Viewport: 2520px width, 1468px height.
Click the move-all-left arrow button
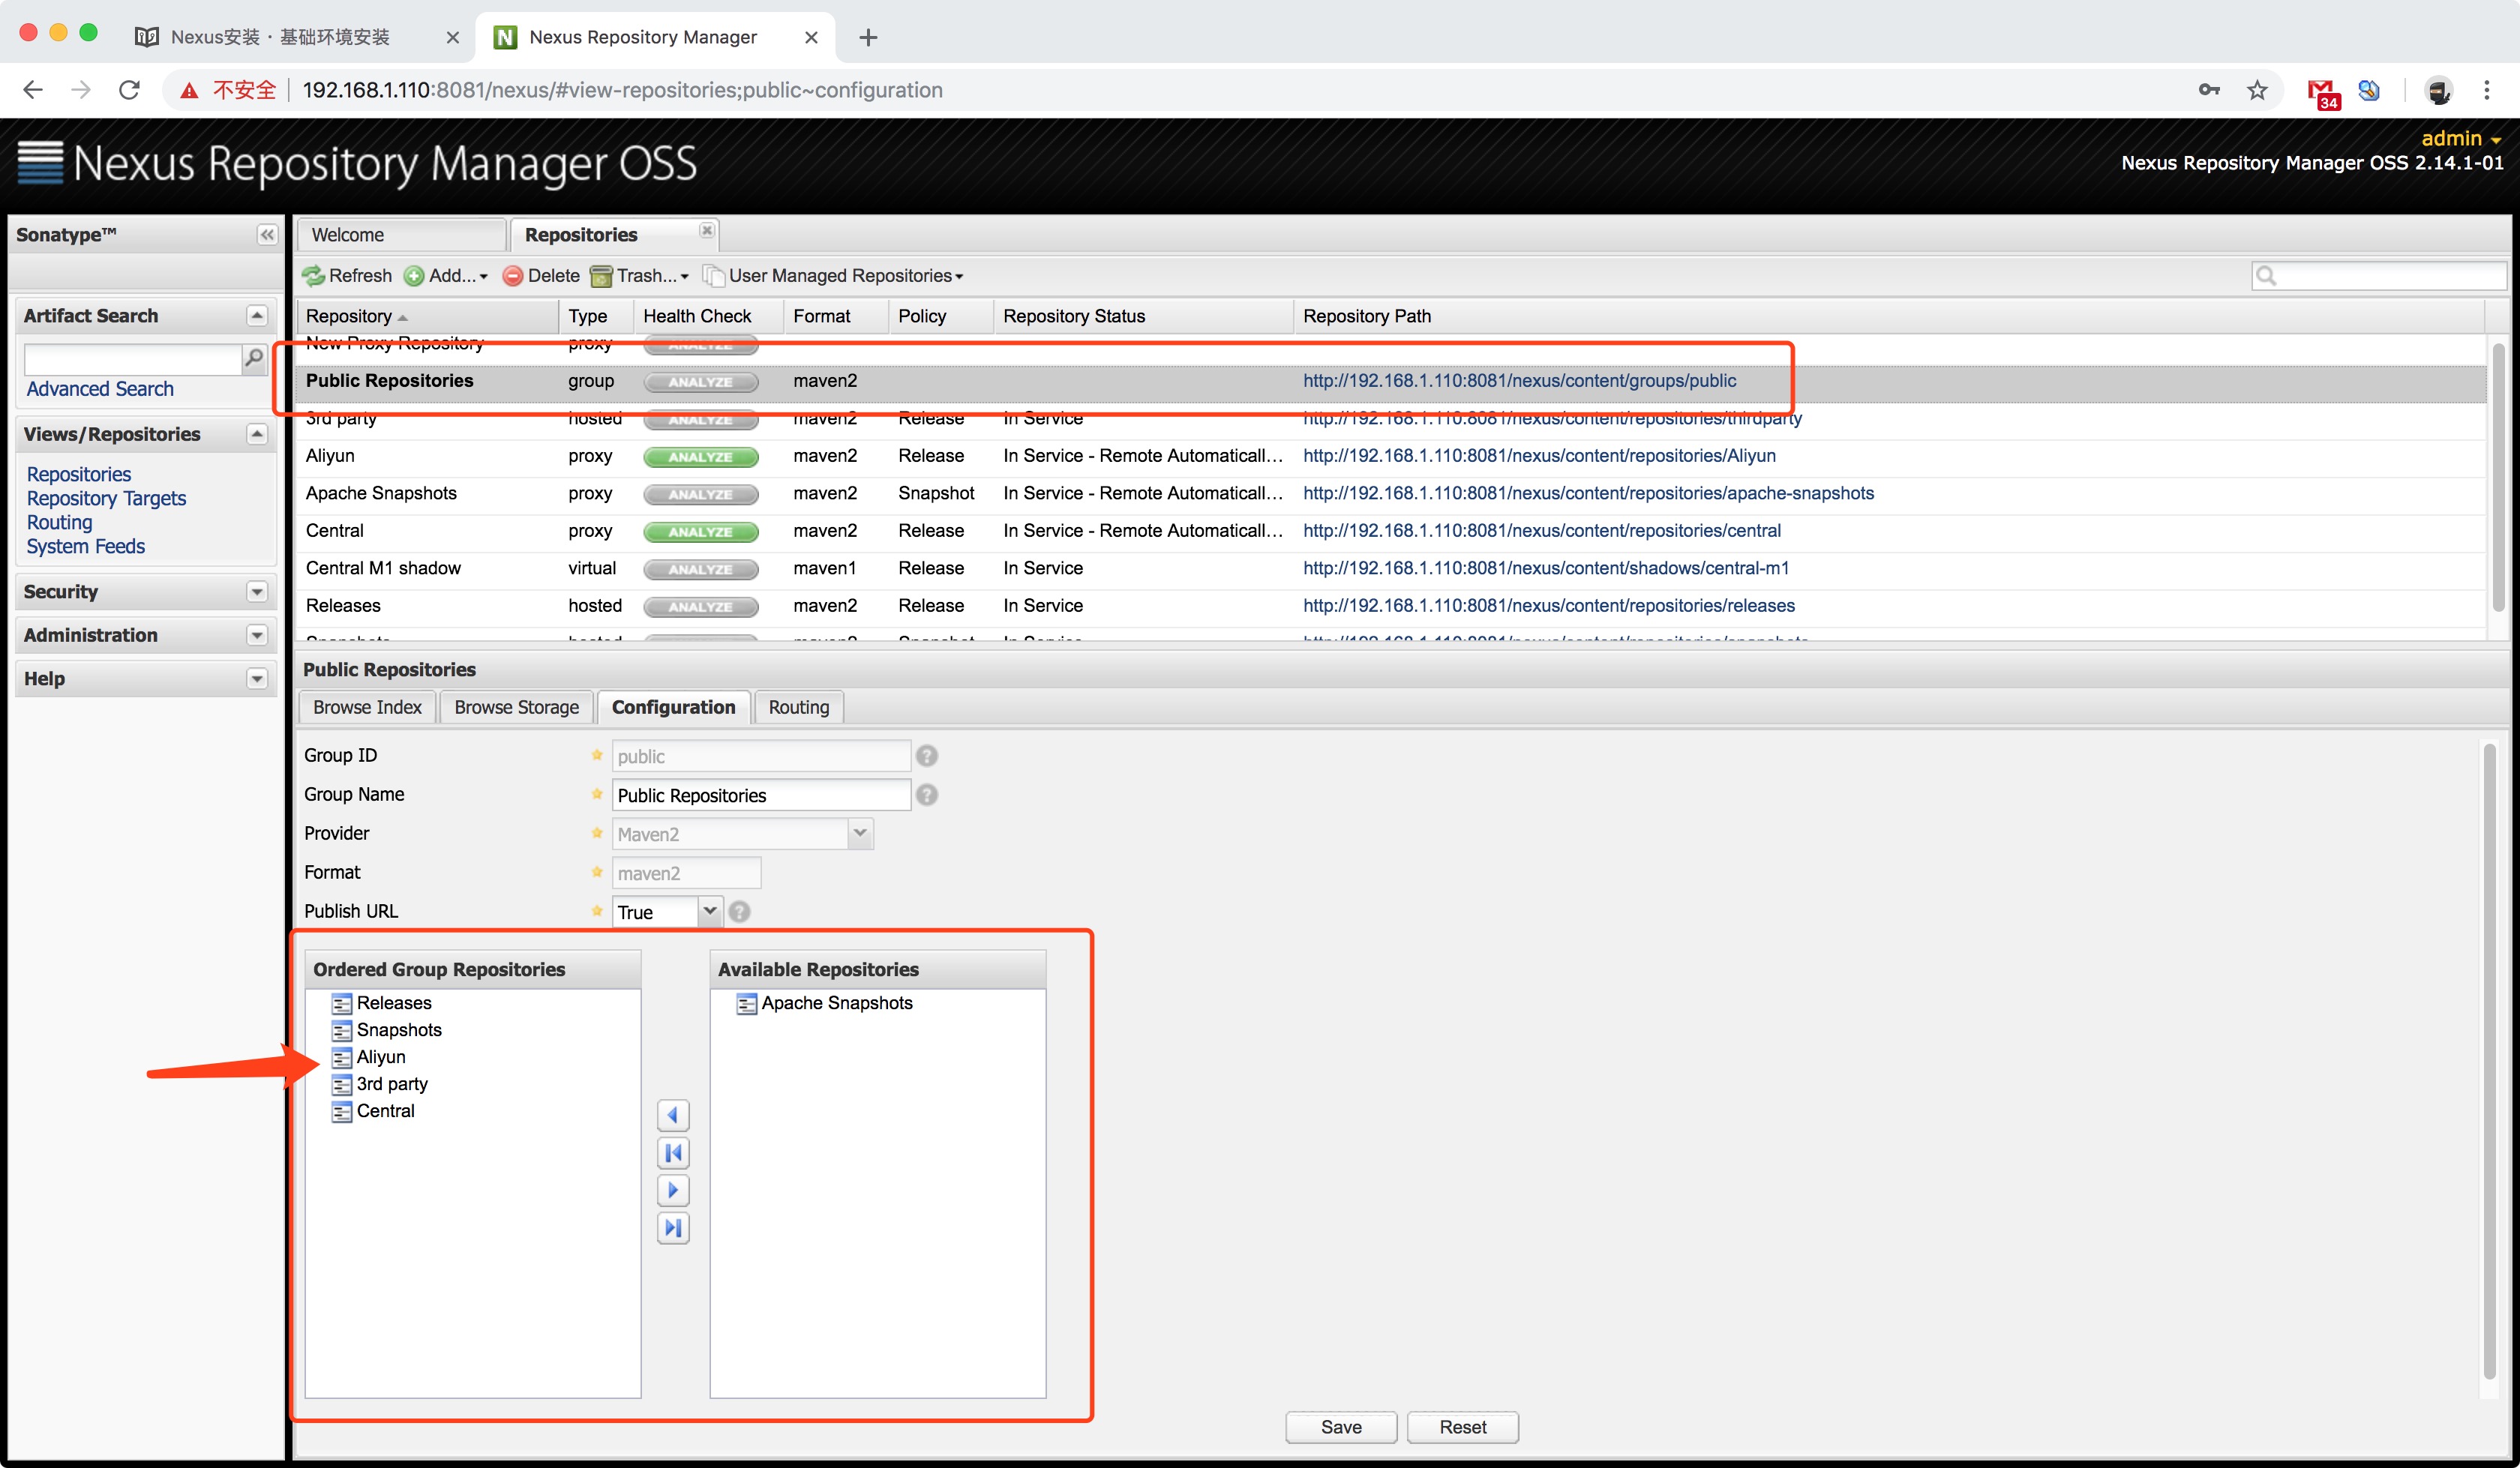673,1153
